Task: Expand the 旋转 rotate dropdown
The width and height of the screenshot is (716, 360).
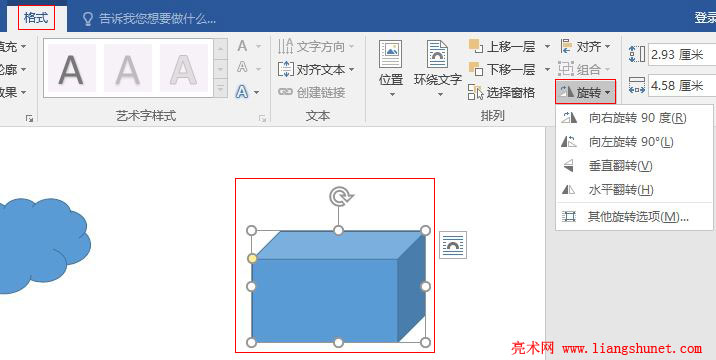Action: [586, 91]
